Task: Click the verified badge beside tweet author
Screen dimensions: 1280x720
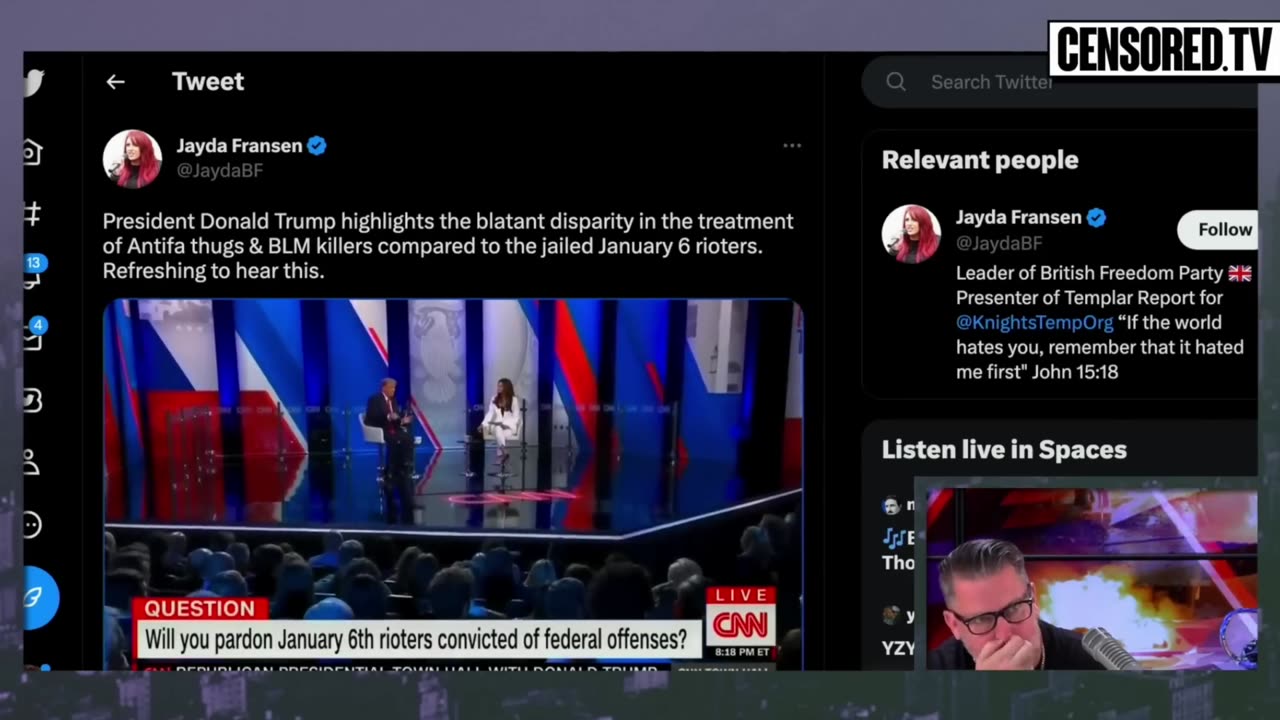Action: pos(317,146)
